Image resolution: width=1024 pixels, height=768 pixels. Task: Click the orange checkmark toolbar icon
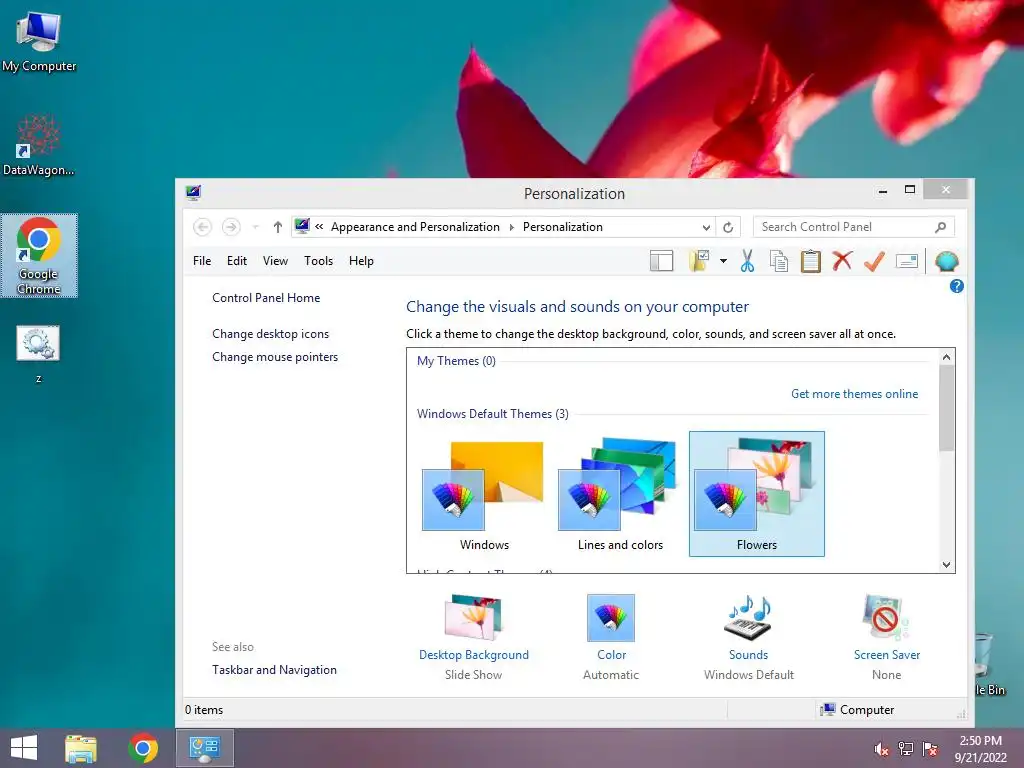[x=874, y=261]
